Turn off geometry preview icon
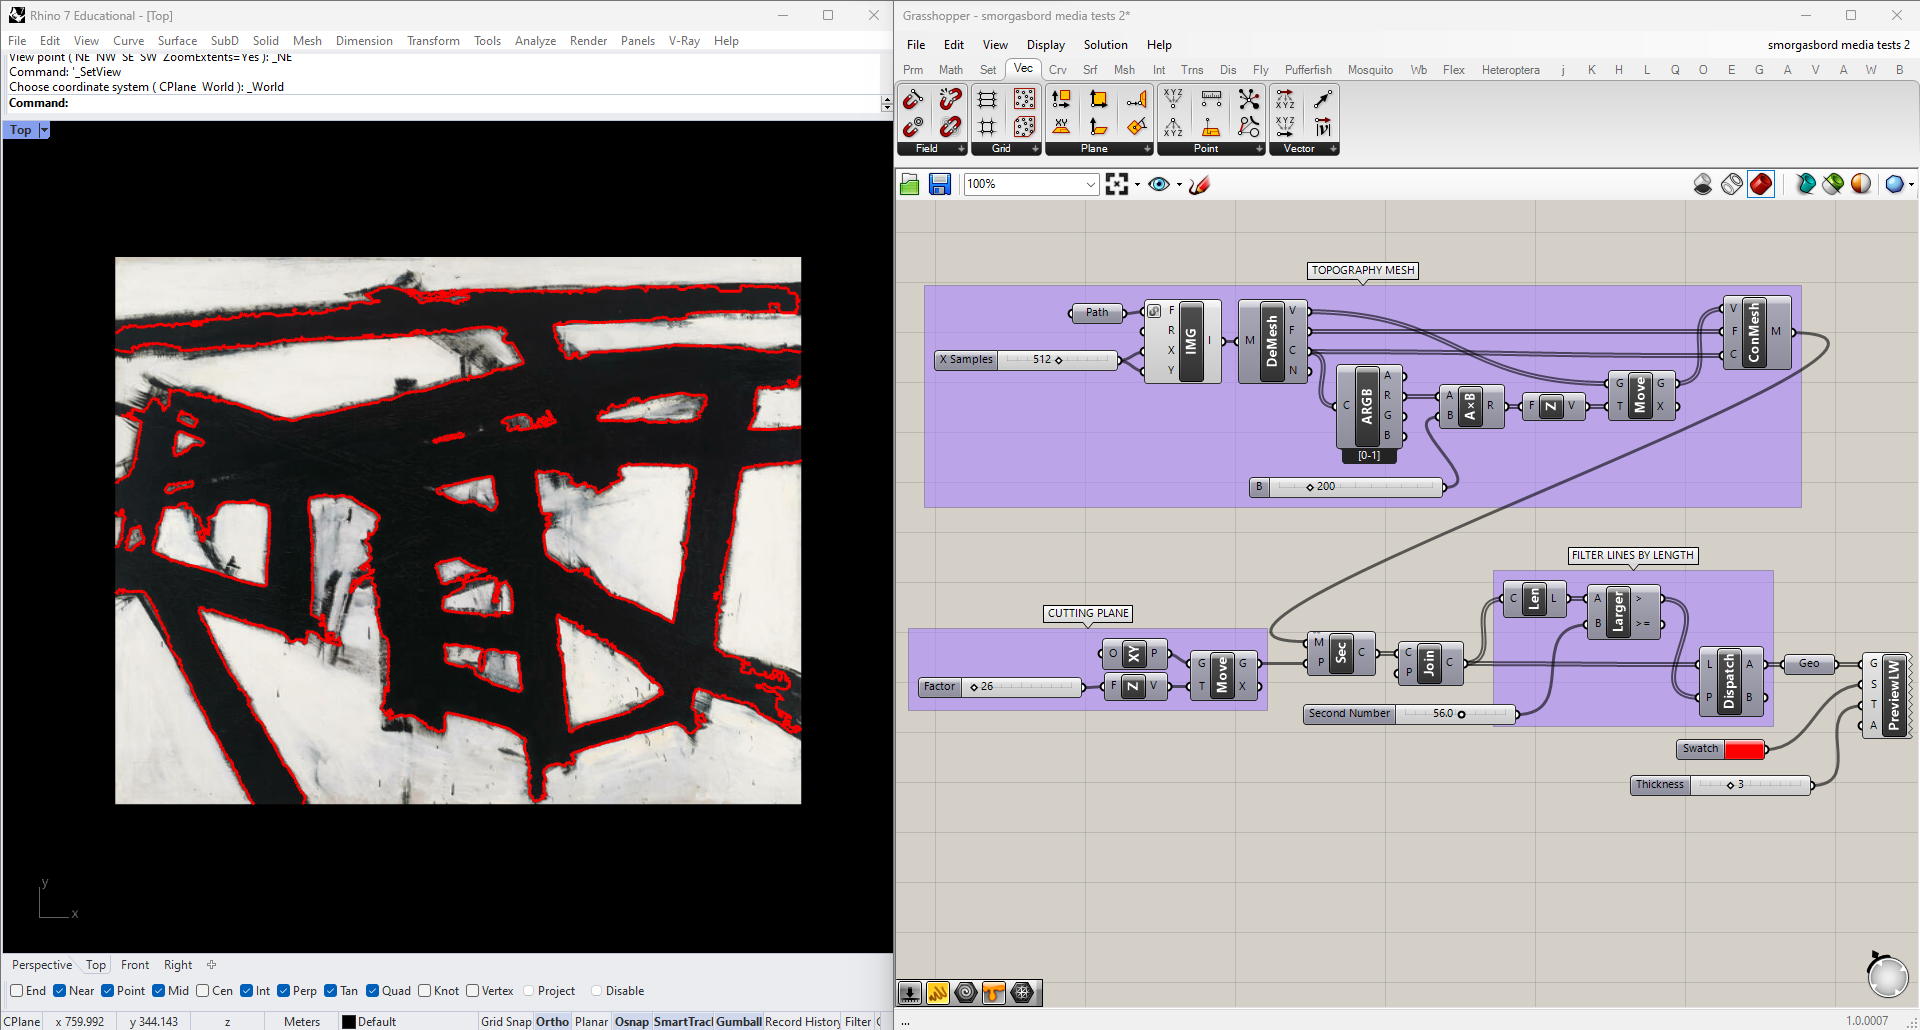The height and width of the screenshot is (1030, 1920). pos(1703,184)
